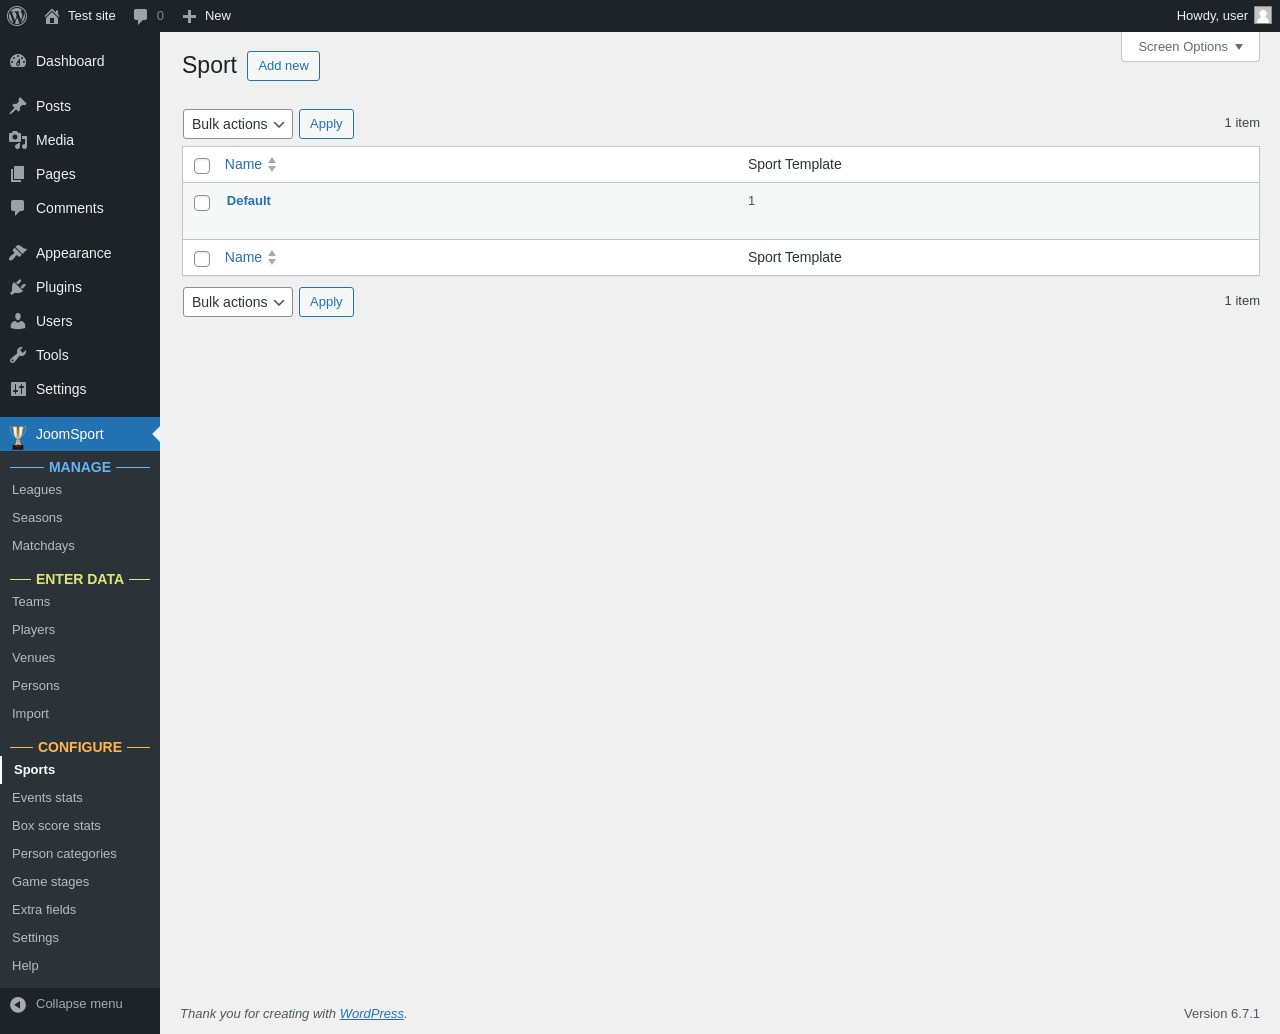Click the top Apply button
This screenshot has height=1034, width=1280.
pyautogui.click(x=326, y=124)
